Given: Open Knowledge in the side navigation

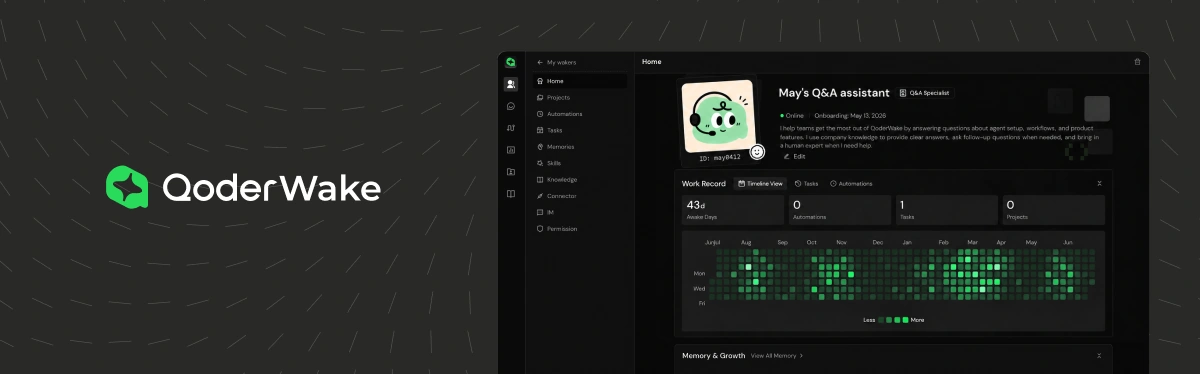Looking at the screenshot, I should click(580, 179).
